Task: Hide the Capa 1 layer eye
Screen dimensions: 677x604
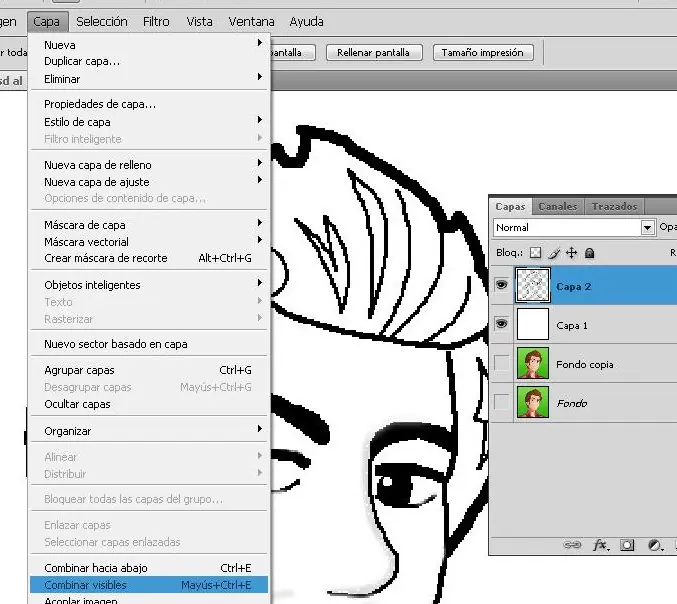Action: tap(501, 324)
